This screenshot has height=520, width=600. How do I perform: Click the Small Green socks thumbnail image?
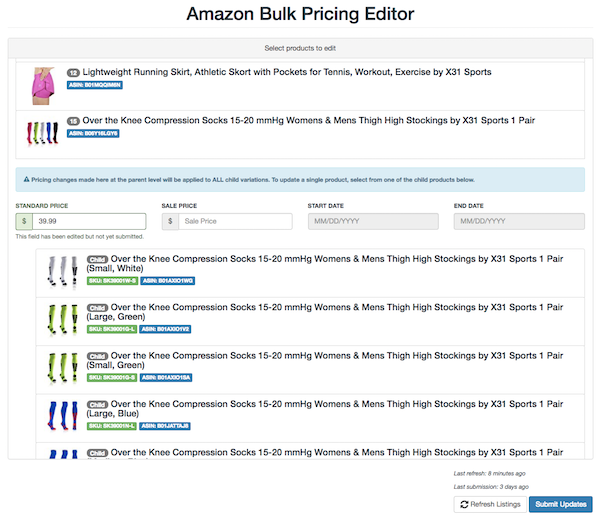pyautogui.click(x=63, y=368)
